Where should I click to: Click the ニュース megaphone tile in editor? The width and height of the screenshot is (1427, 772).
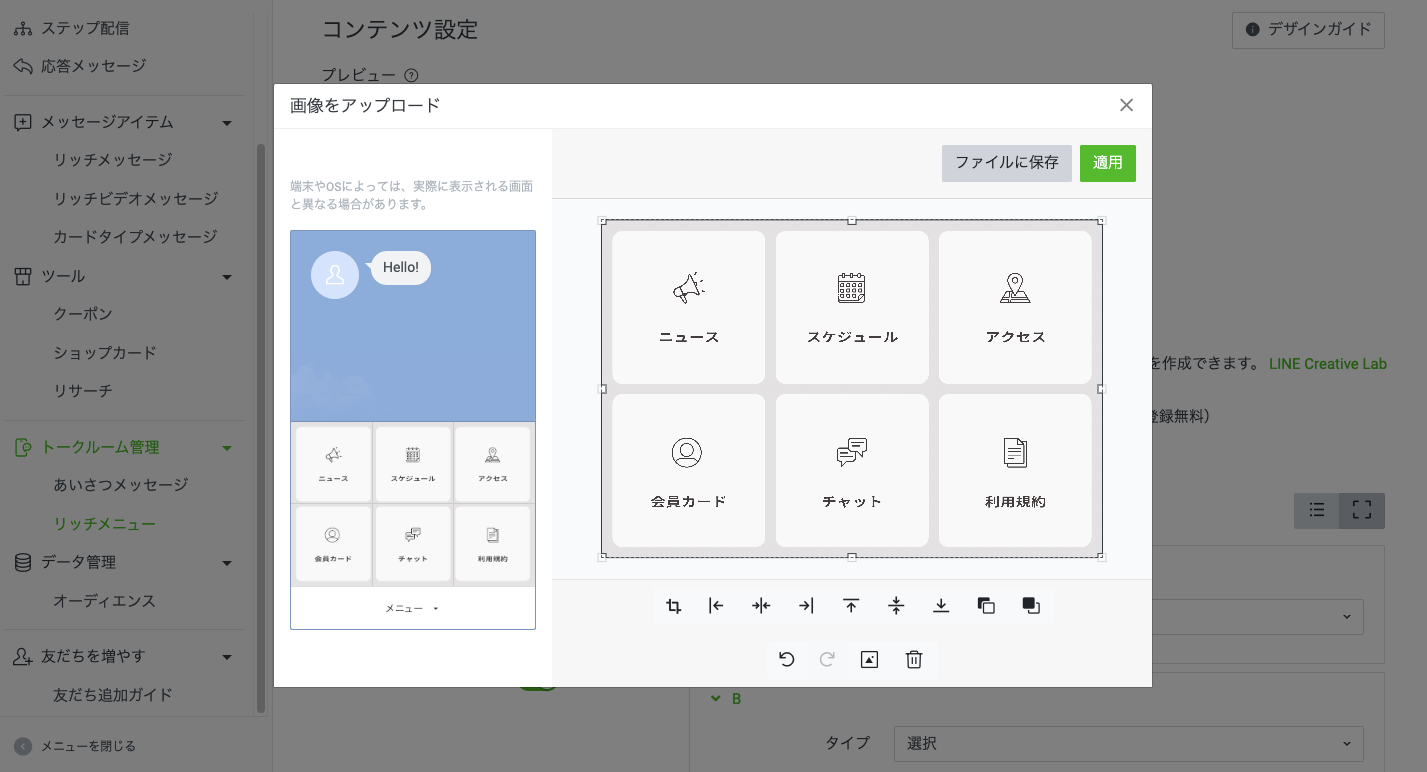click(688, 307)
